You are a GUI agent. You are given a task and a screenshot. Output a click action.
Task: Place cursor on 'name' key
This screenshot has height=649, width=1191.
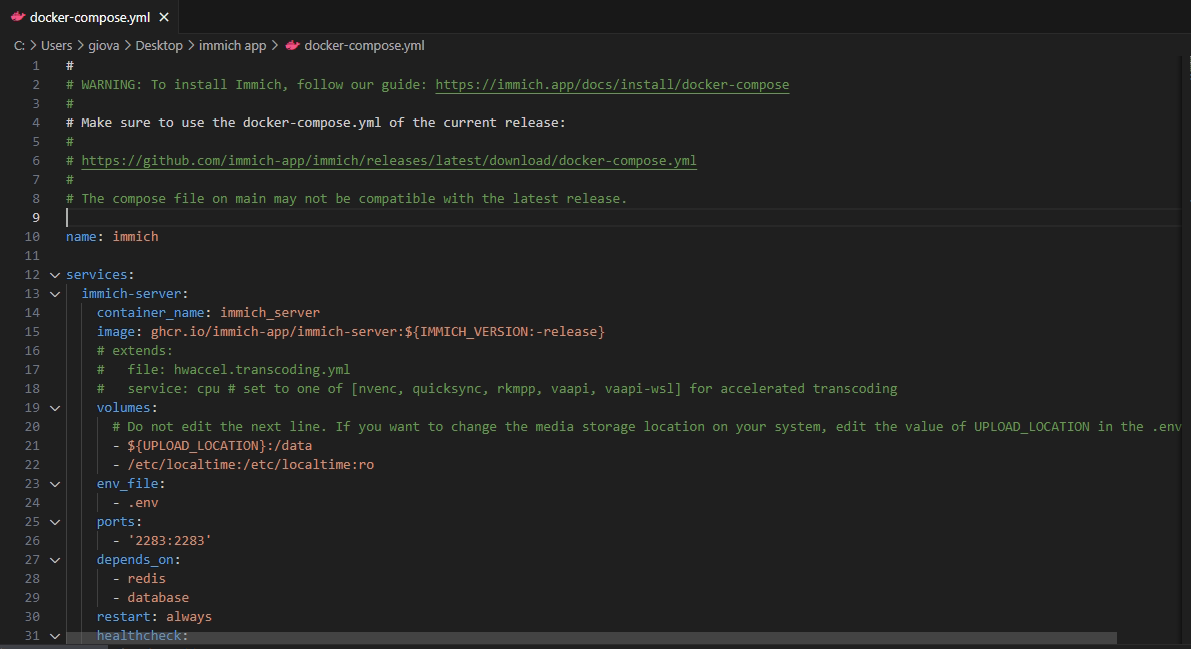[x=81, y=236]
